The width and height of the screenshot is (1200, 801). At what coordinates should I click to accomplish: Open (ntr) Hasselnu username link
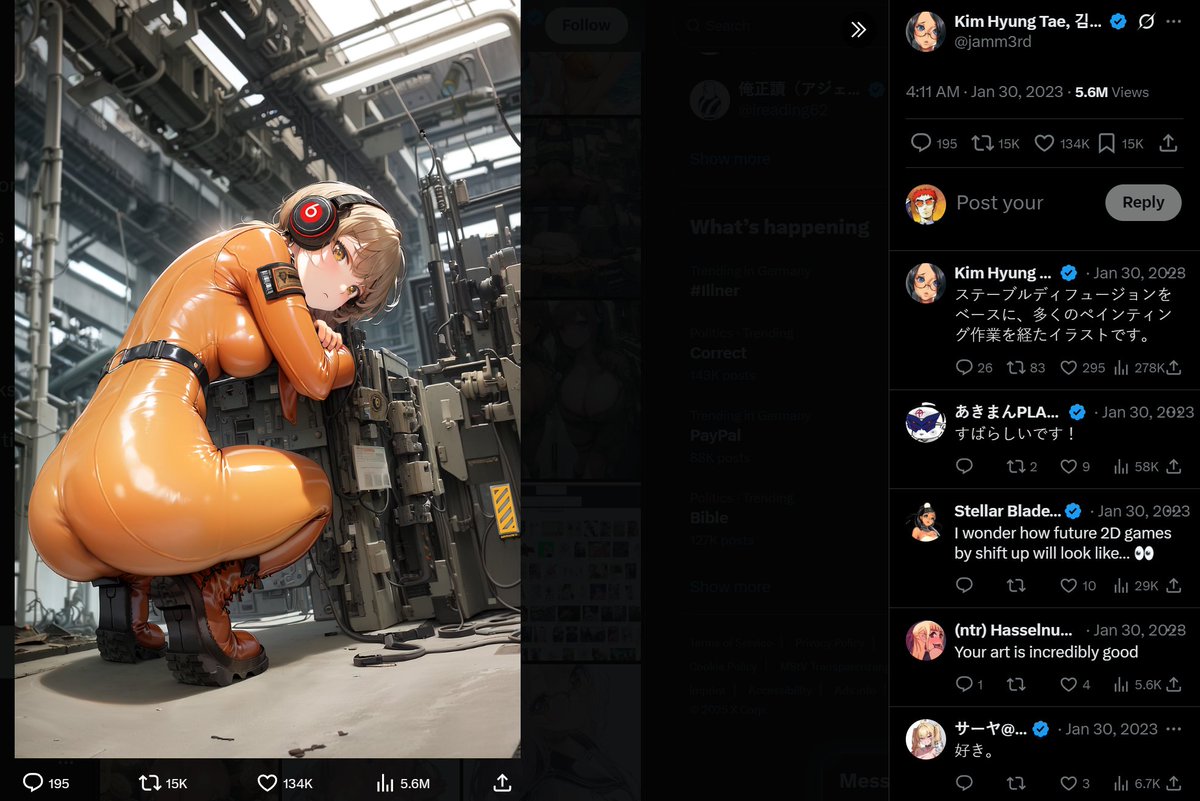(x=1013, y=630)
